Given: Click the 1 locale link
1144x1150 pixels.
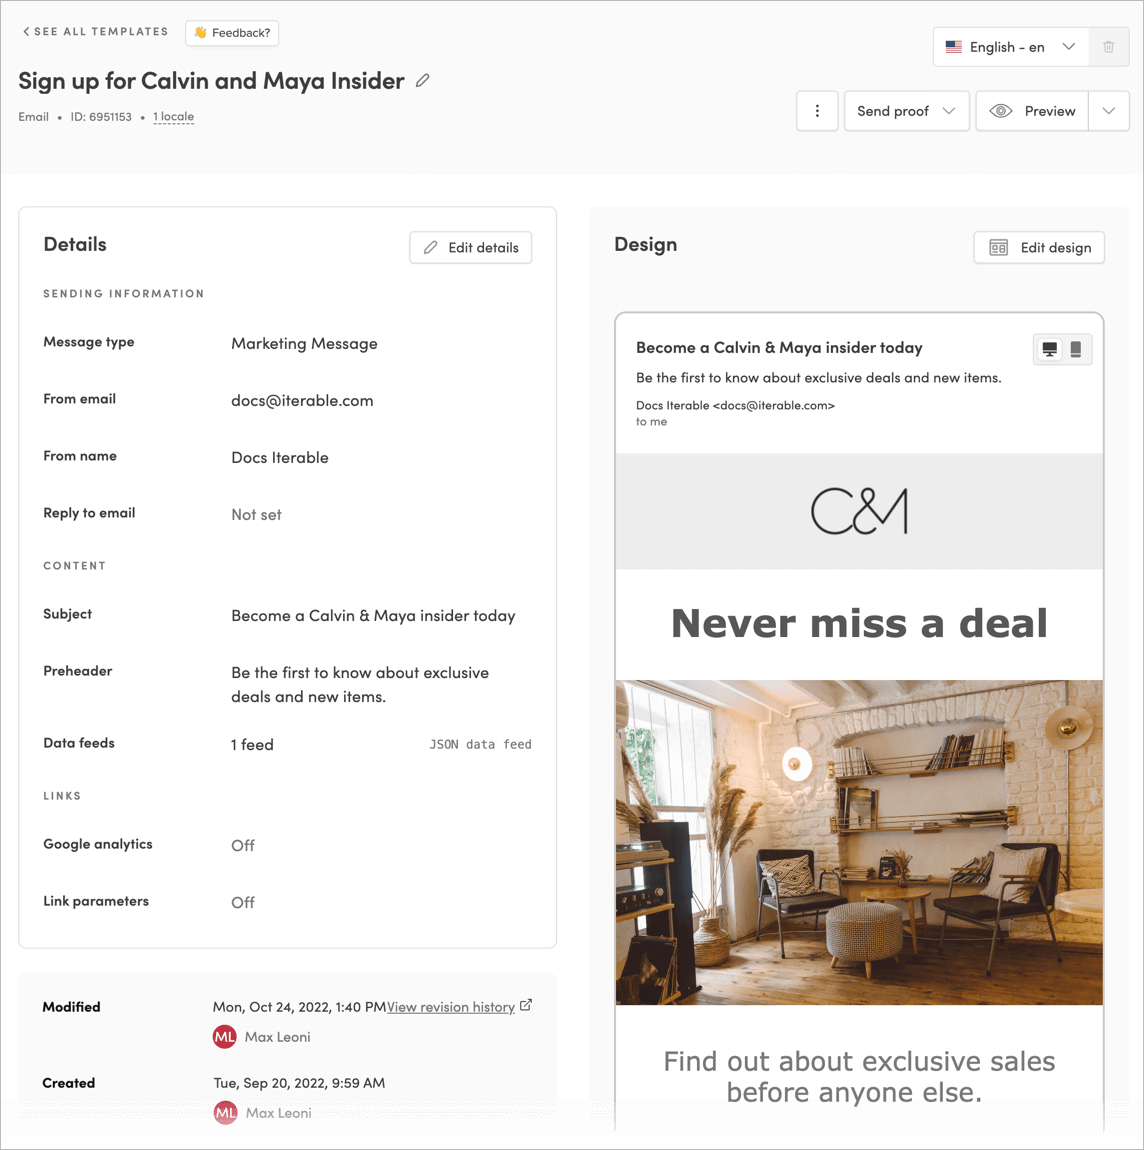Looking at the screenshot, I should (173, 116).
